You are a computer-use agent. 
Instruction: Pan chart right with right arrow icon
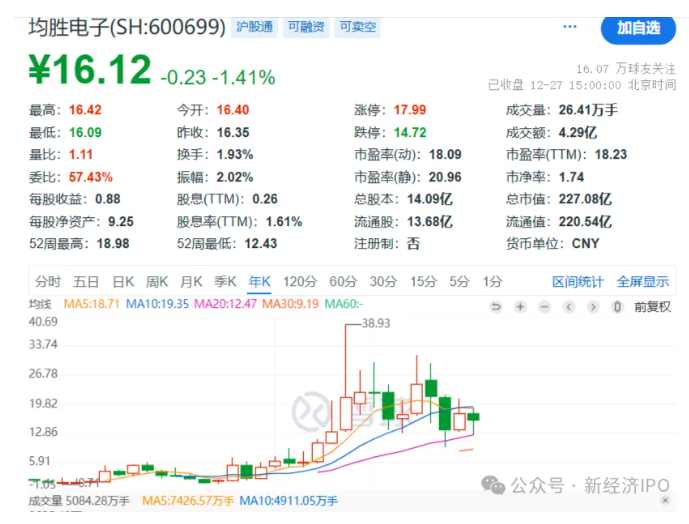tap(593, 306)
